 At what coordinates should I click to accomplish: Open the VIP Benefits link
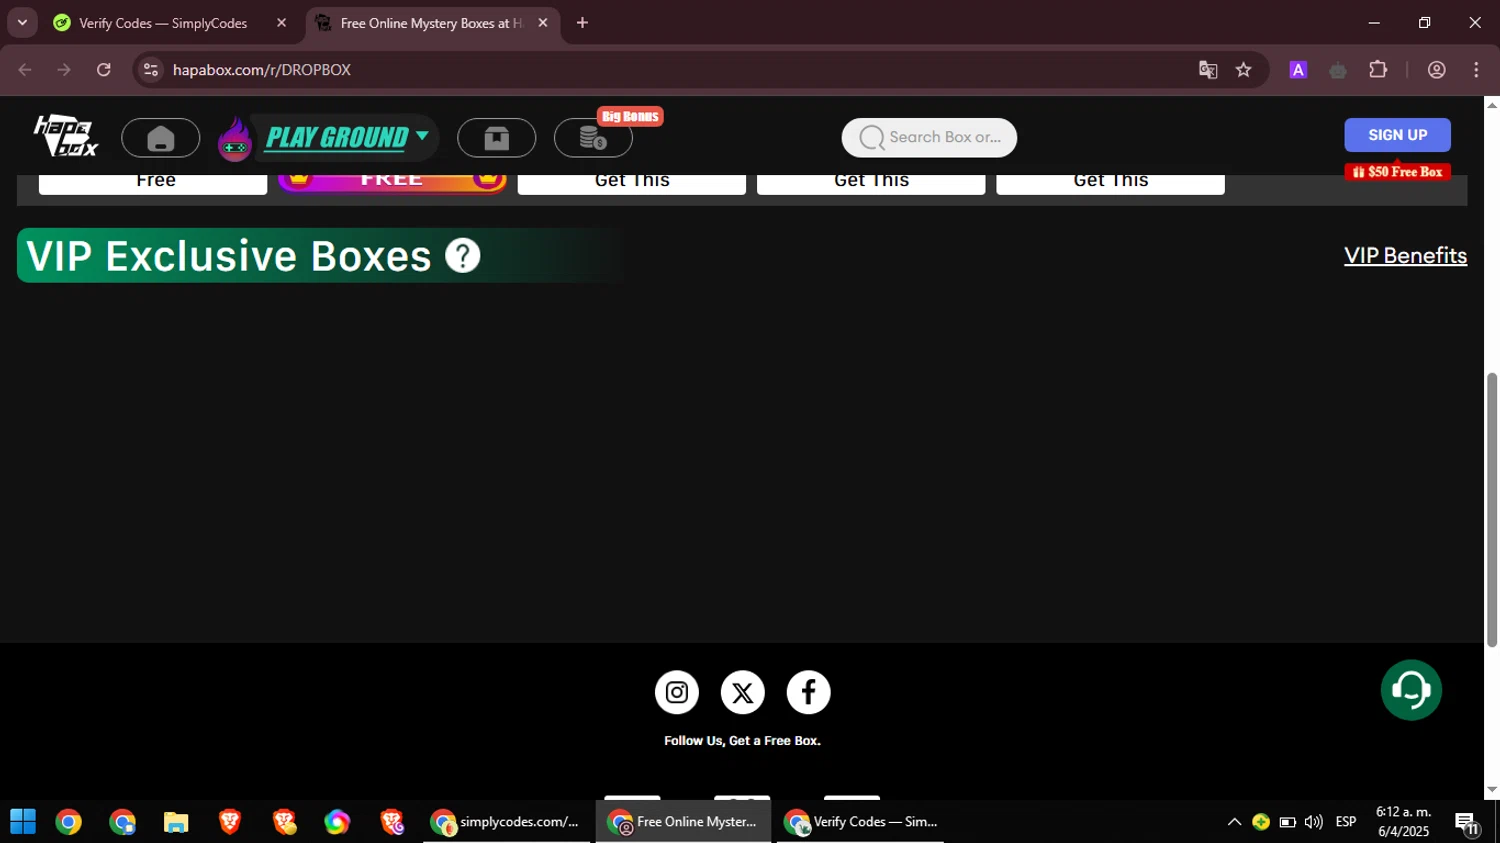tap(1405, 256)
